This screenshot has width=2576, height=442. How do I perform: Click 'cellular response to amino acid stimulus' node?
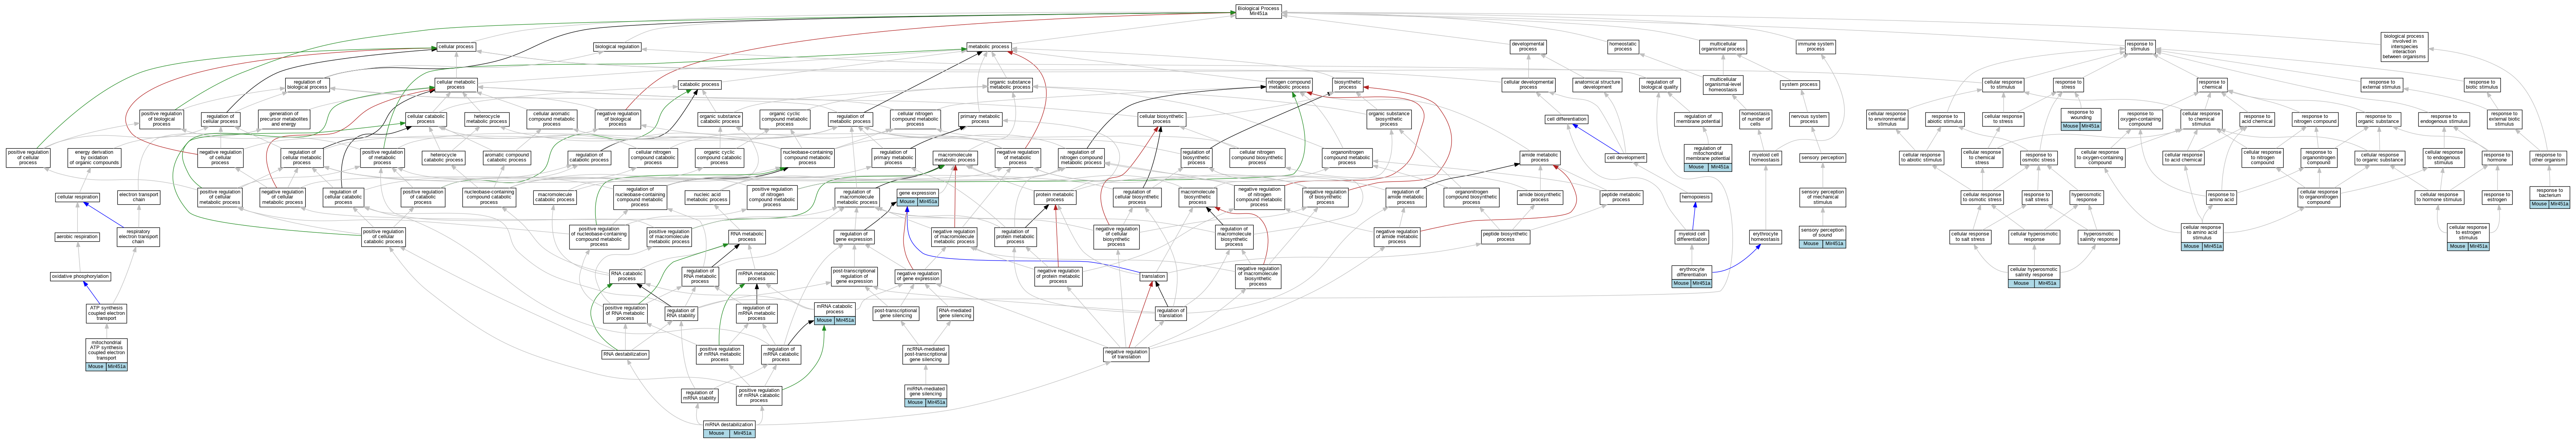point(2202,237)
